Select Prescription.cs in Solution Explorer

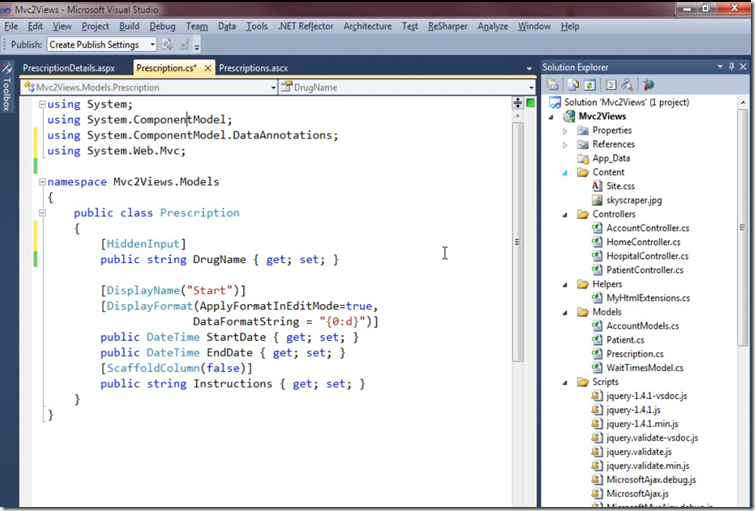tap(635, 354)
